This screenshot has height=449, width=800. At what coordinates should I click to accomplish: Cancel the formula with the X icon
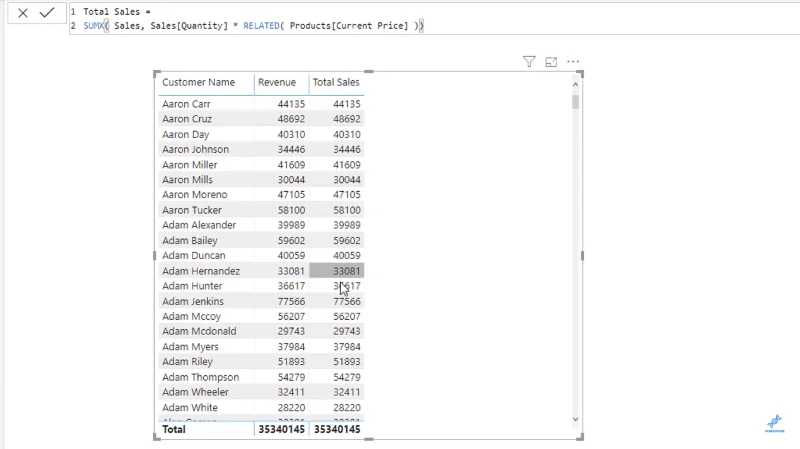click(23, 13)
